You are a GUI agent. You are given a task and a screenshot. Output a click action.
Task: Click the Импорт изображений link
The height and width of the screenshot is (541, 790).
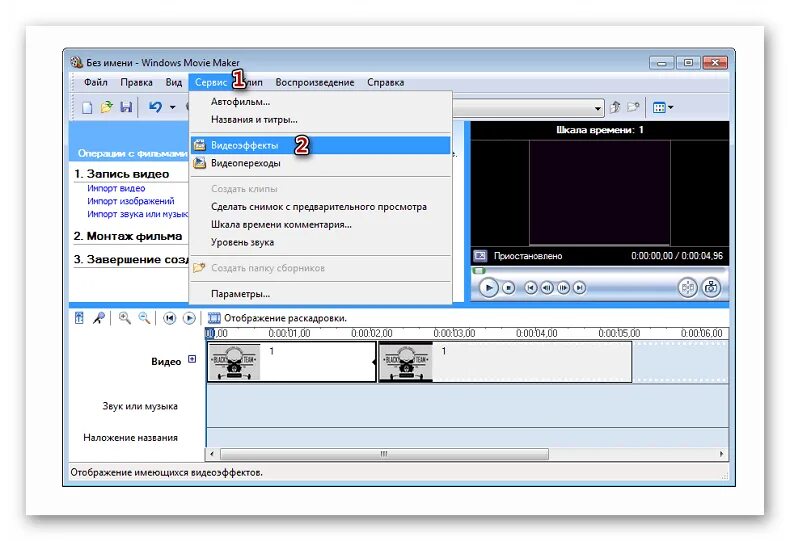(x=130, y=201)
